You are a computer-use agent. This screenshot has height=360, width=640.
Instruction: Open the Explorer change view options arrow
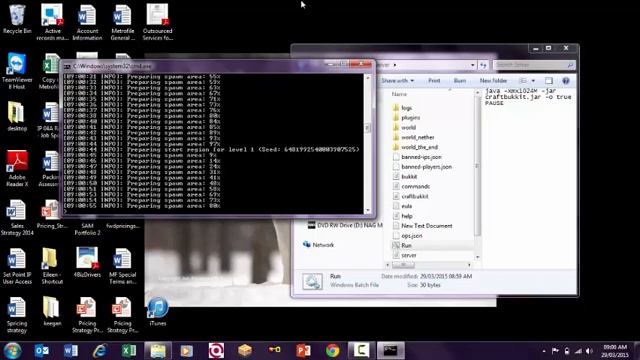(x=533, y=80)
